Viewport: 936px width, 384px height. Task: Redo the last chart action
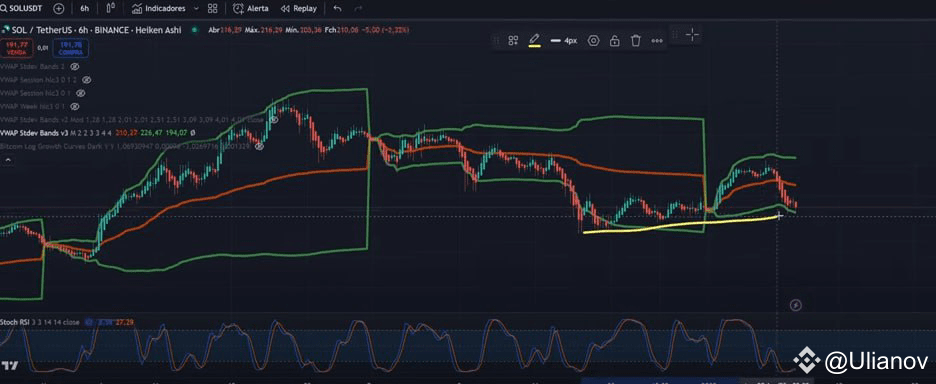(x=358, y=9)
